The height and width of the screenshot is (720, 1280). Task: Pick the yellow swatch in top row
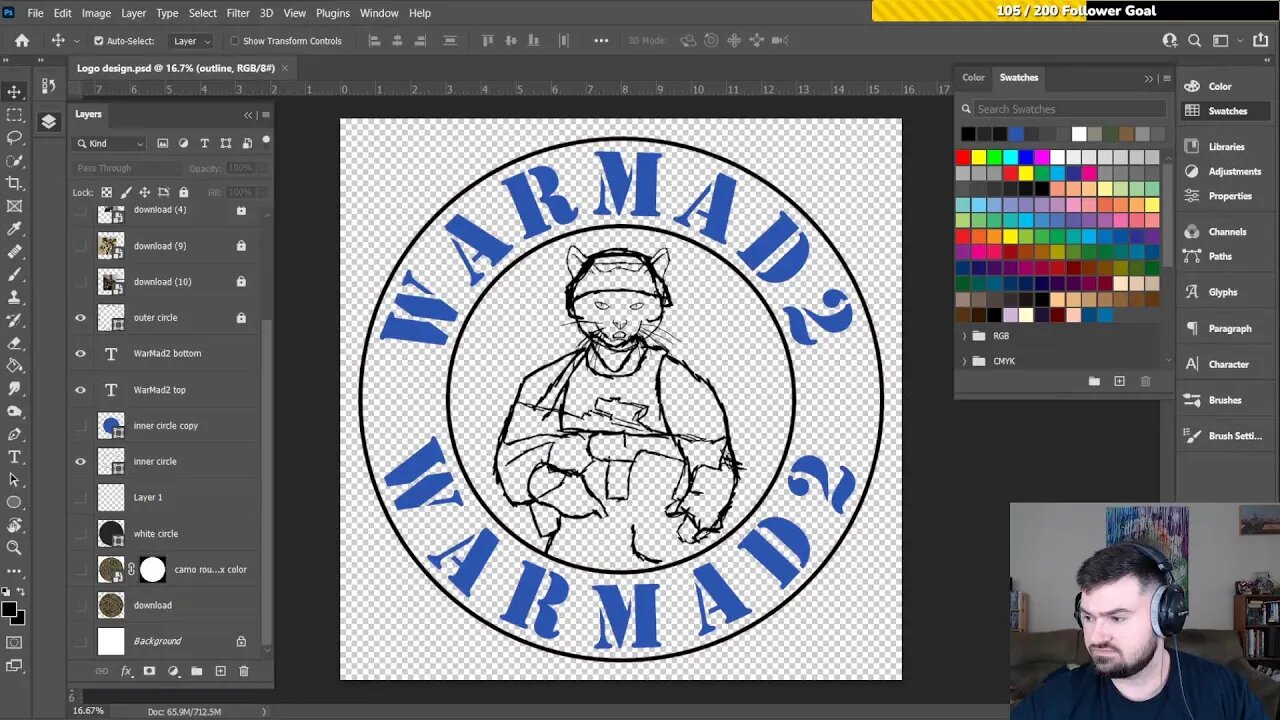point(979,157)
